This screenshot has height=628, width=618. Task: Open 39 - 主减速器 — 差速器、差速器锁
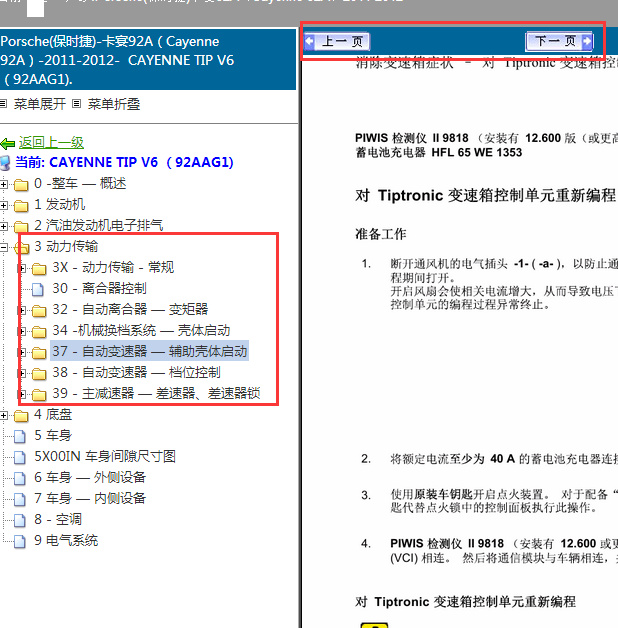pos(157,393)
